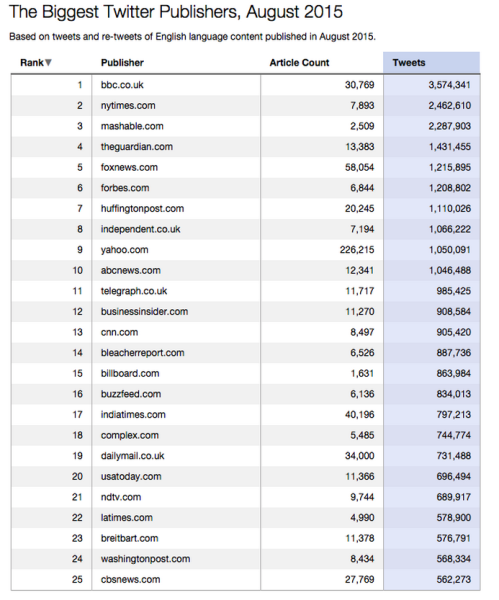Viewport: 499px width, 600px height.
Task: Select buzzfeed.com in the table
Action: pyautogui.click(x=131, y=394)
